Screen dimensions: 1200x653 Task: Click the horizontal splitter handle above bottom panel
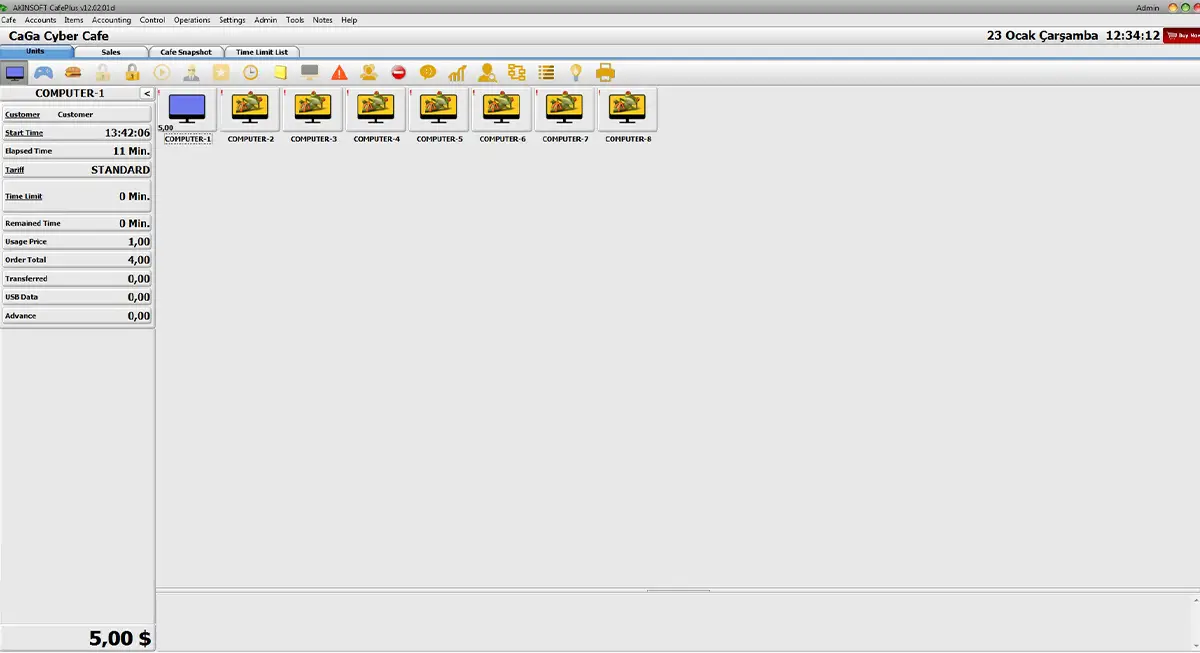tap(678, 590)
